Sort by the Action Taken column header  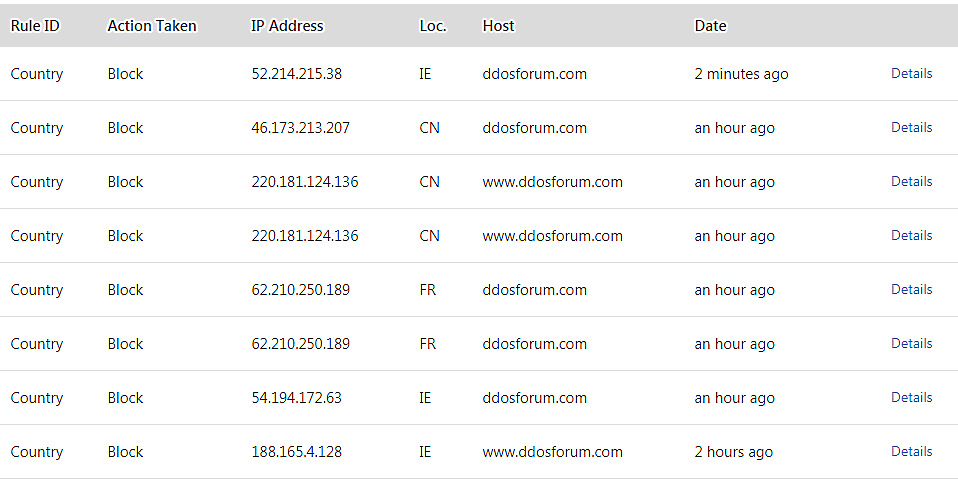click(152, 26)
